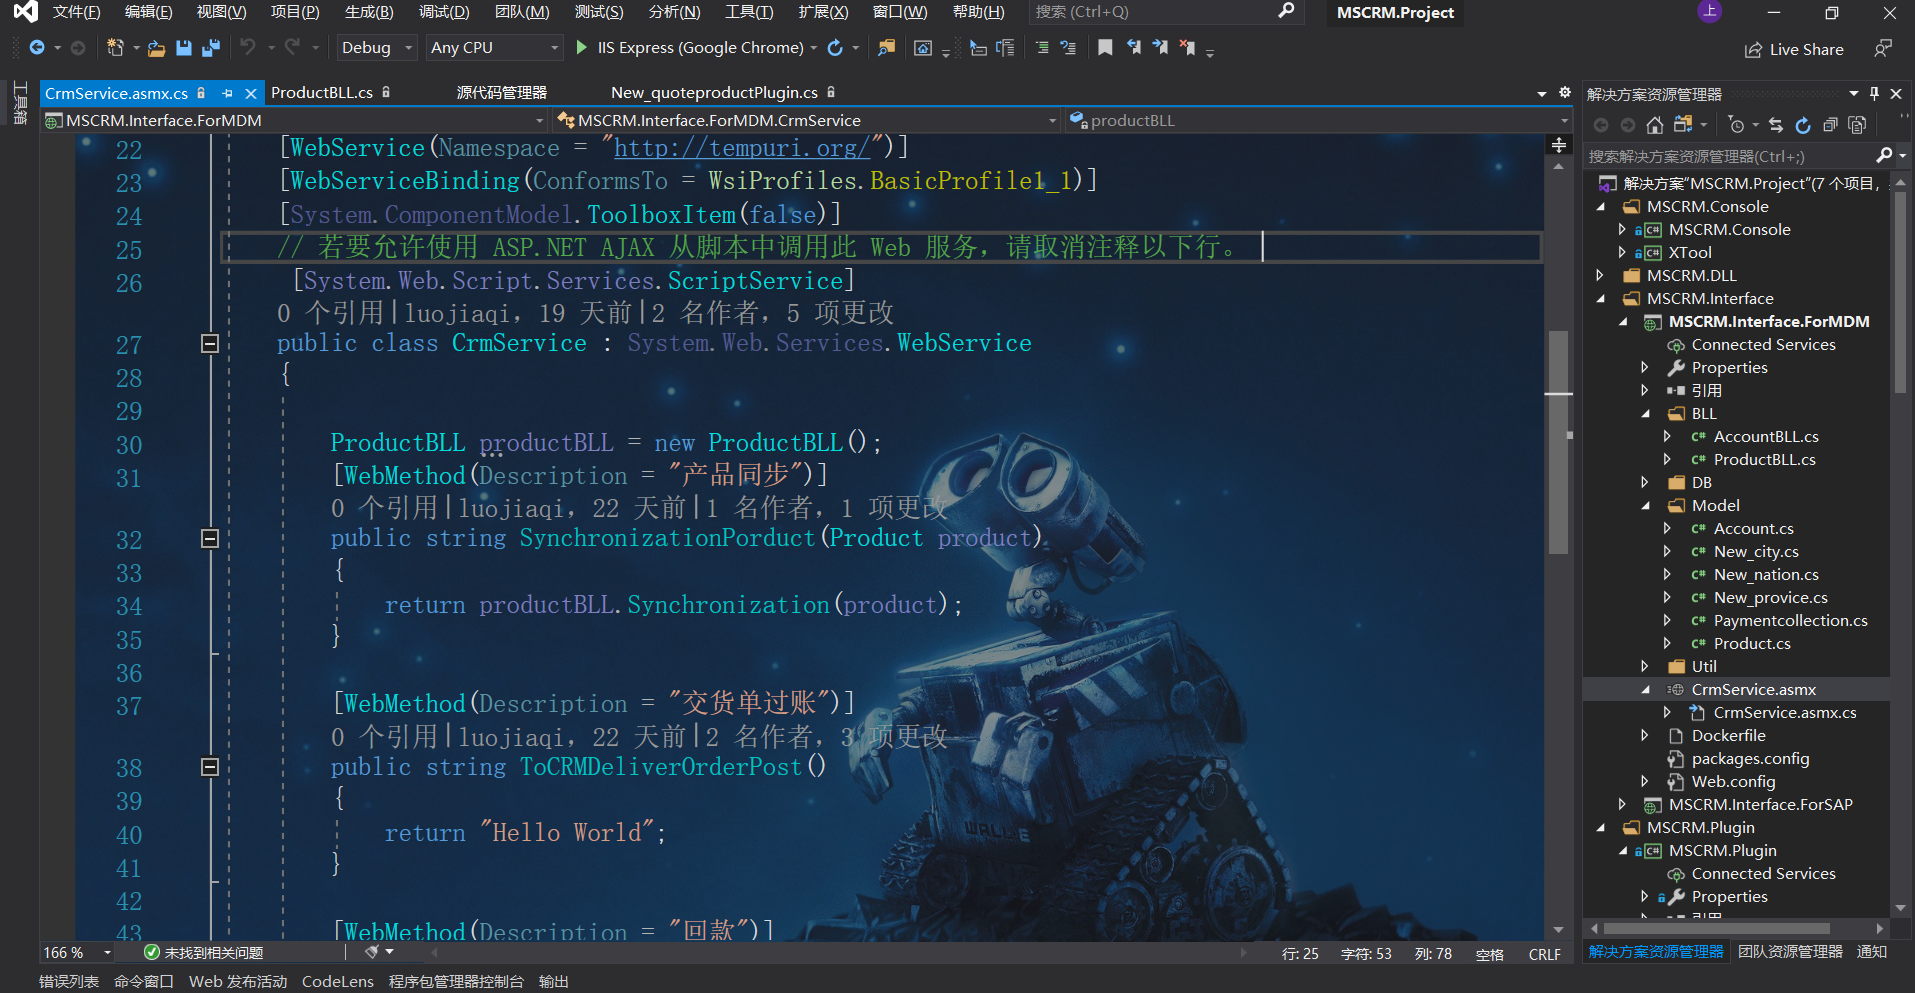
Task: Click the Save All icon
Action: (x=211, y=48)
